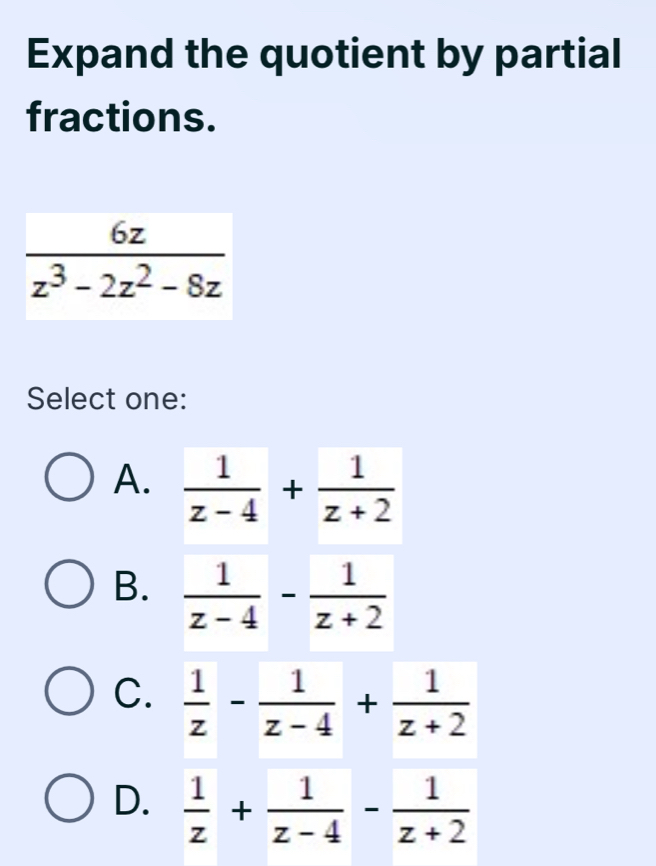Click the option D label text
Screen dimensions: 656x866
(129, 800)
